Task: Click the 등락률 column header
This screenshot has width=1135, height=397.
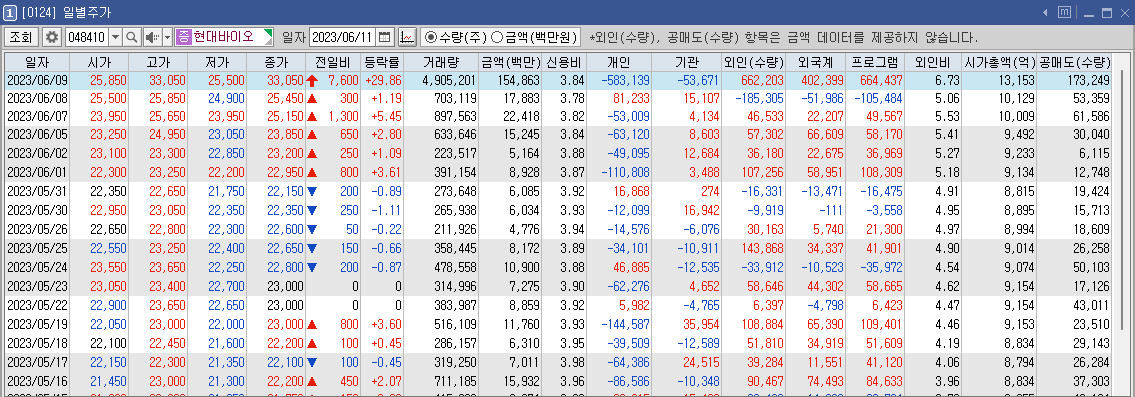Action: point(382,62)
